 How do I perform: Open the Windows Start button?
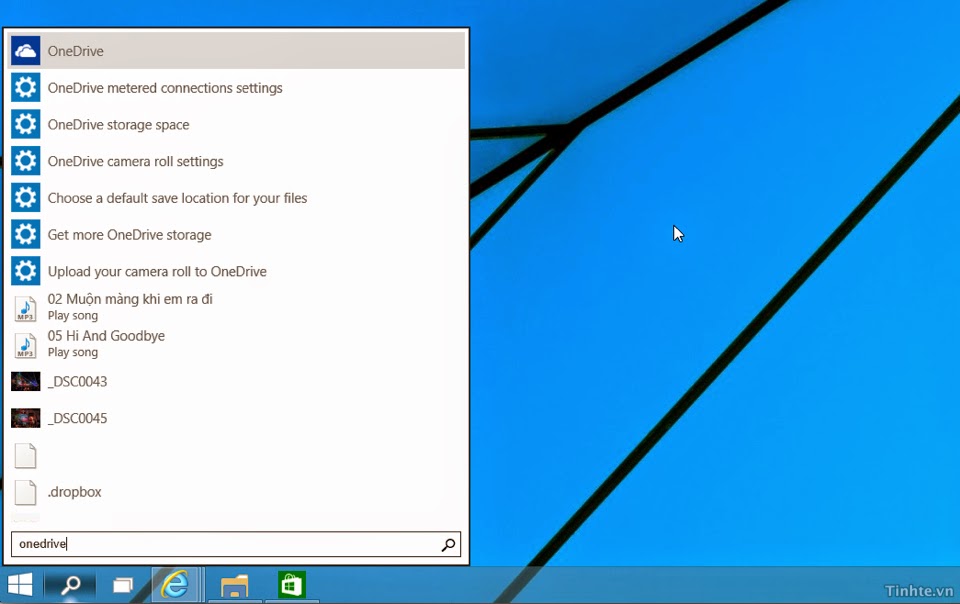click(20, 585)
